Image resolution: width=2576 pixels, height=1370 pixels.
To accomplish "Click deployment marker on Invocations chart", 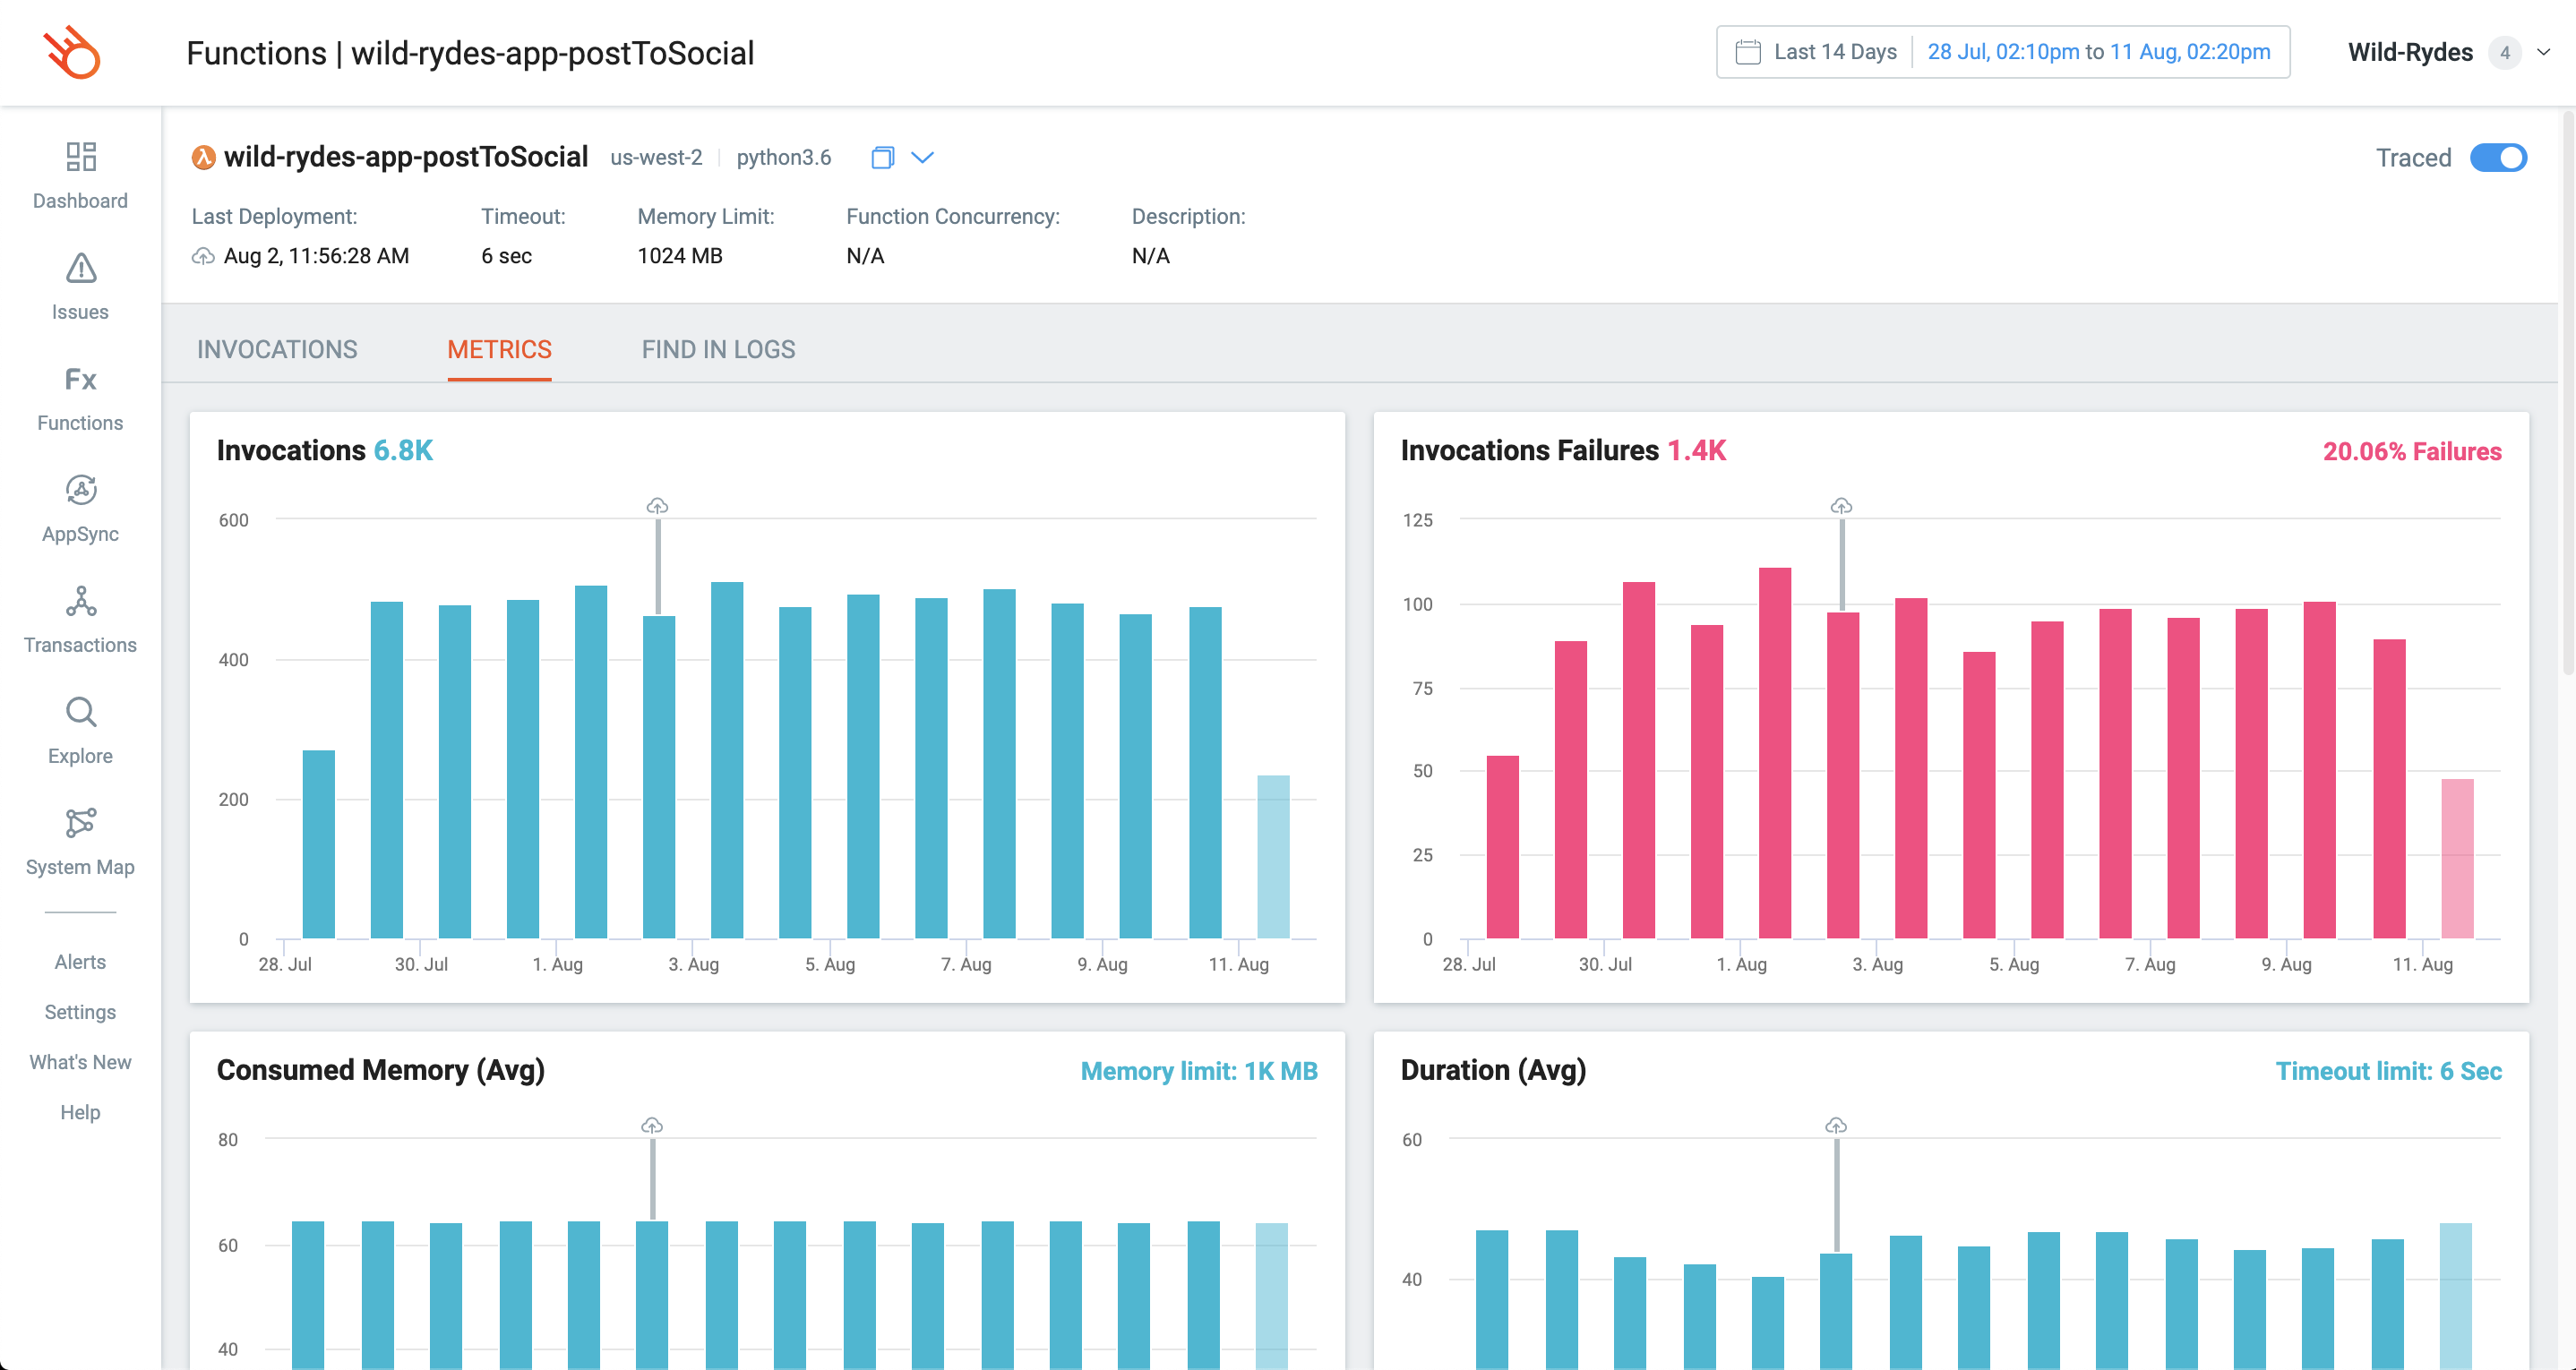I will [657, 506].
